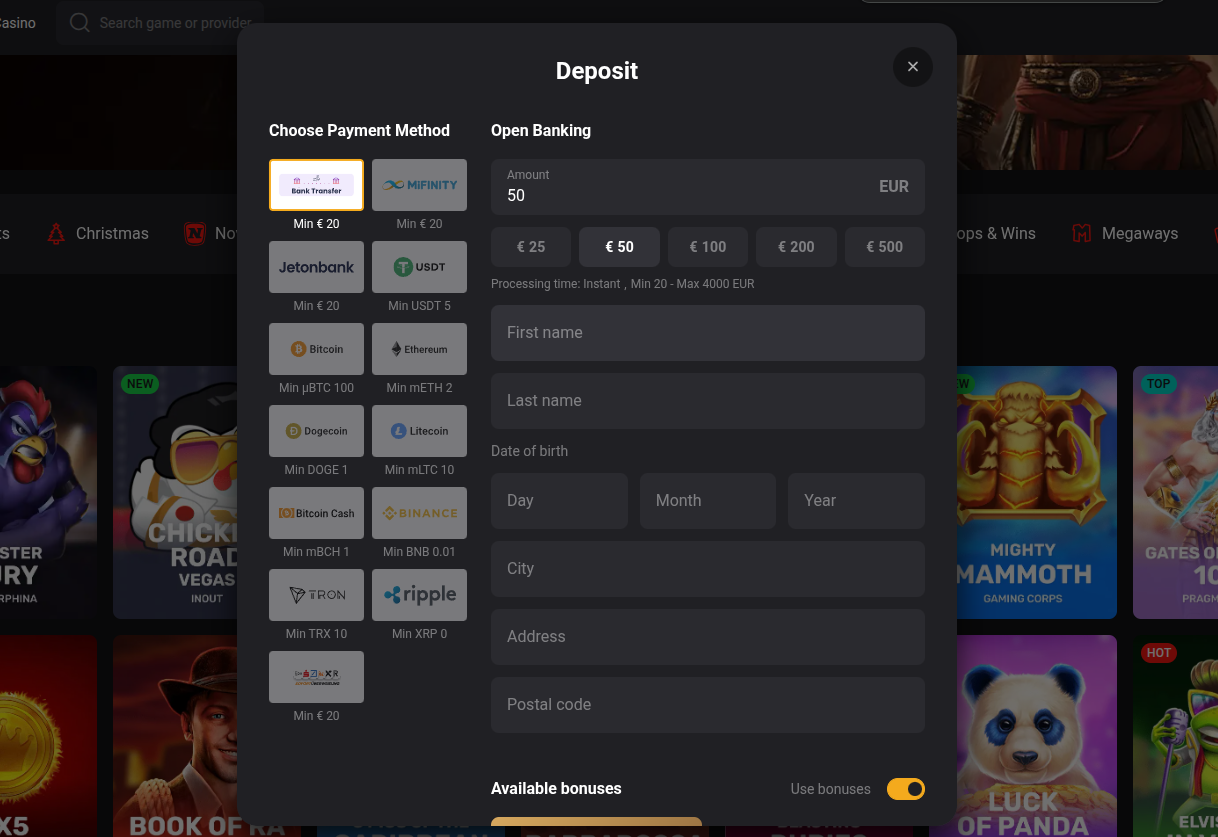
Task: Select the TRON payment method
Action: 316,595
